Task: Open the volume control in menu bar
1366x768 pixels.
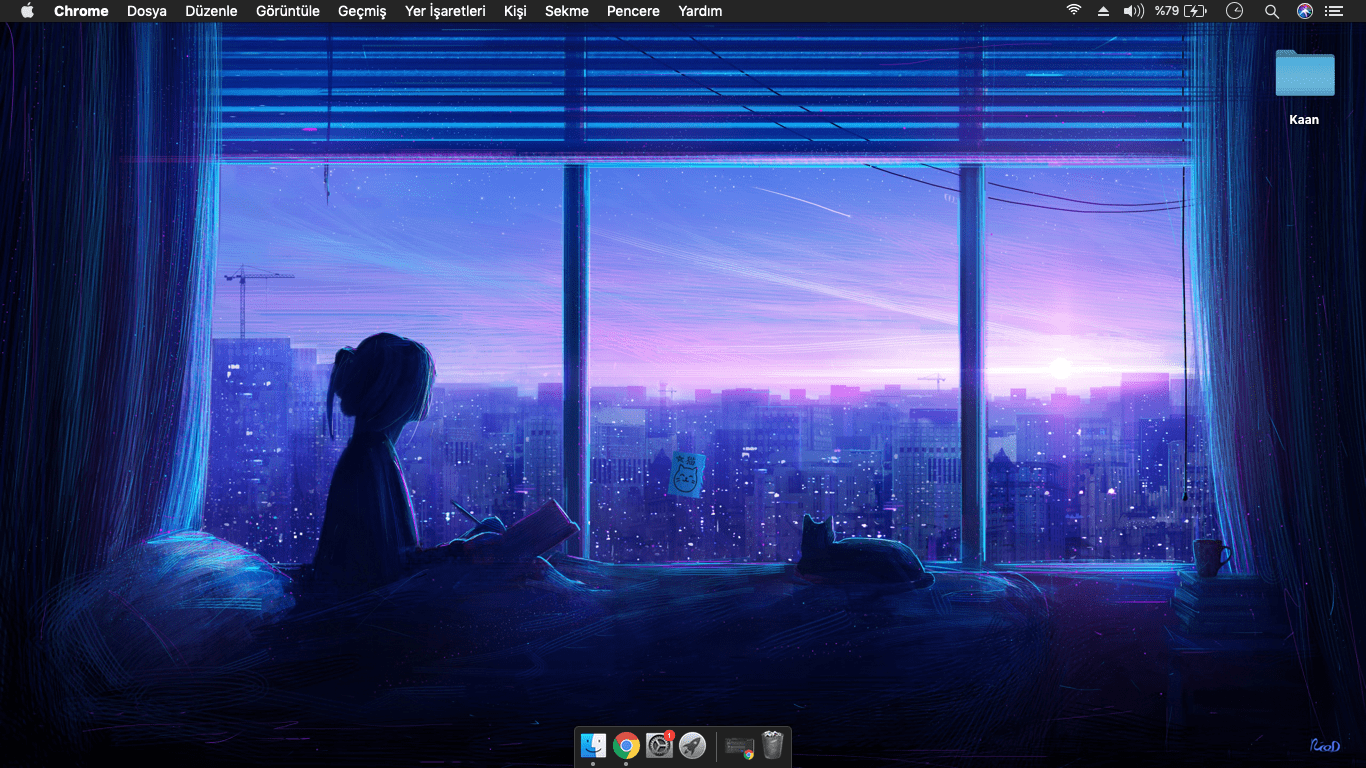Action: pos(1133,11)
